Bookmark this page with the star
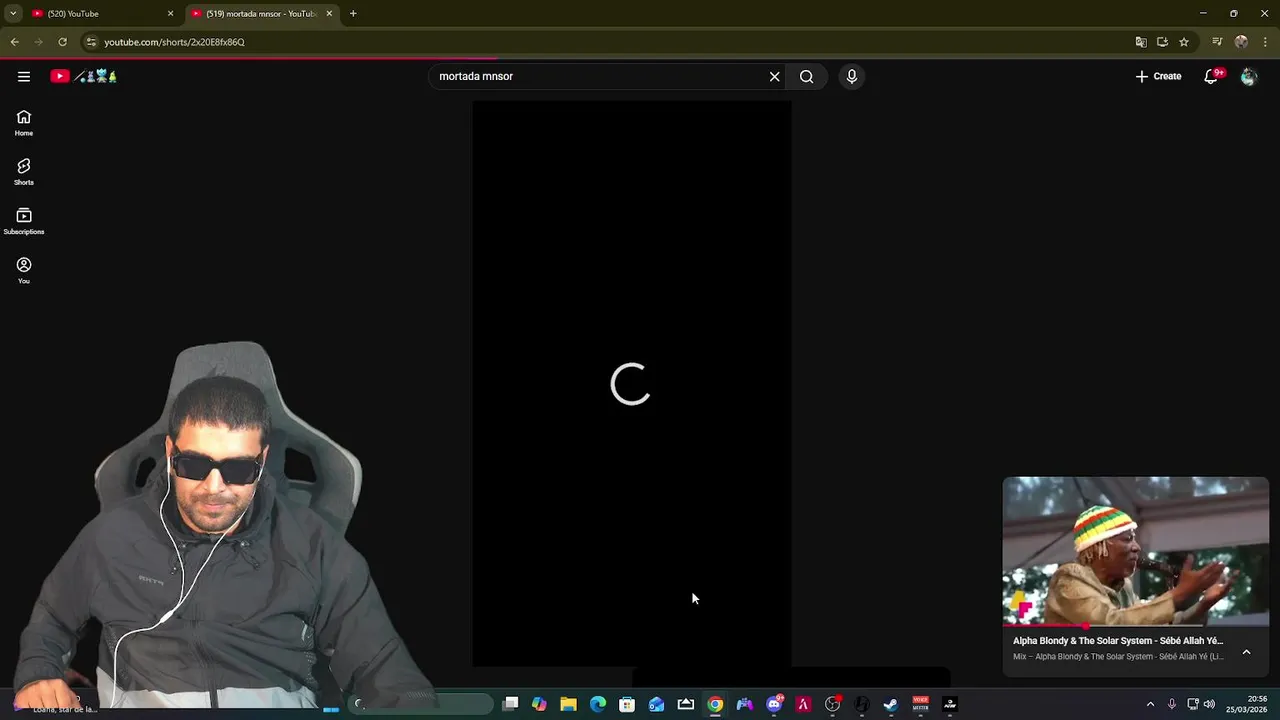 point(1184,42)
